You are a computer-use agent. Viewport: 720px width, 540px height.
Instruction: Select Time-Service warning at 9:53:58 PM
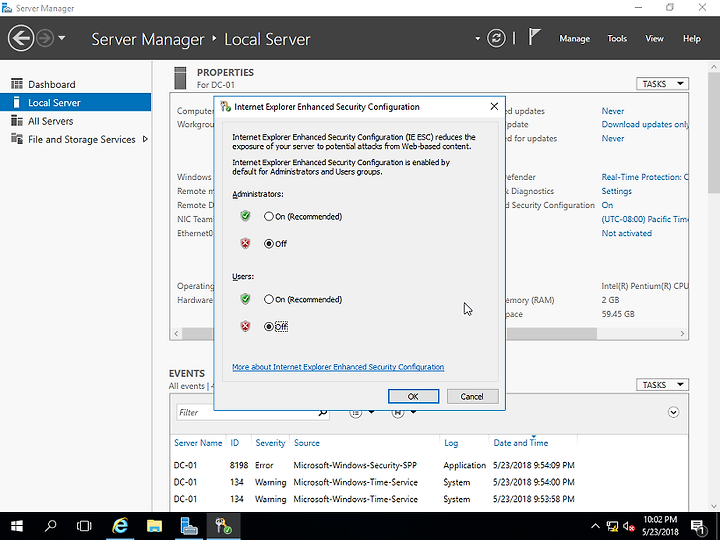coord(428,499)
